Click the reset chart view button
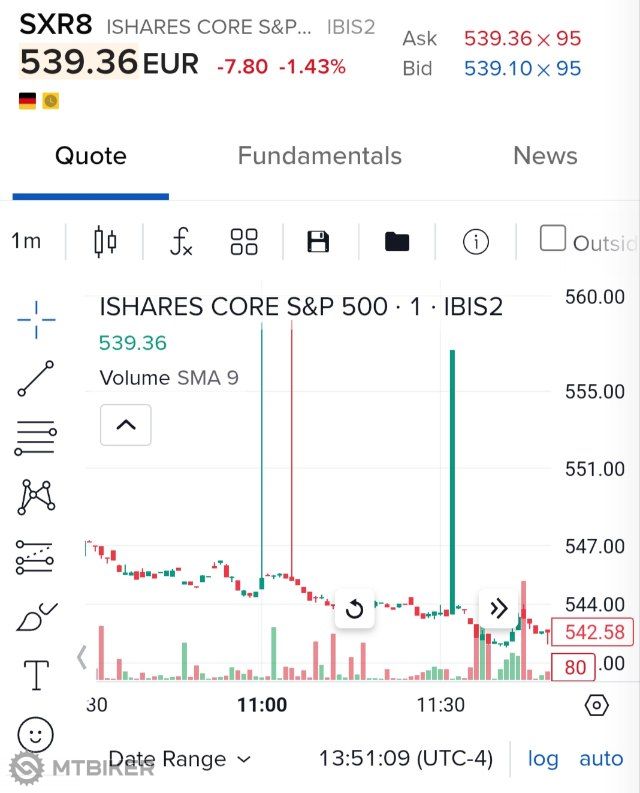640x793 pixels. click(x=354, y=610)
